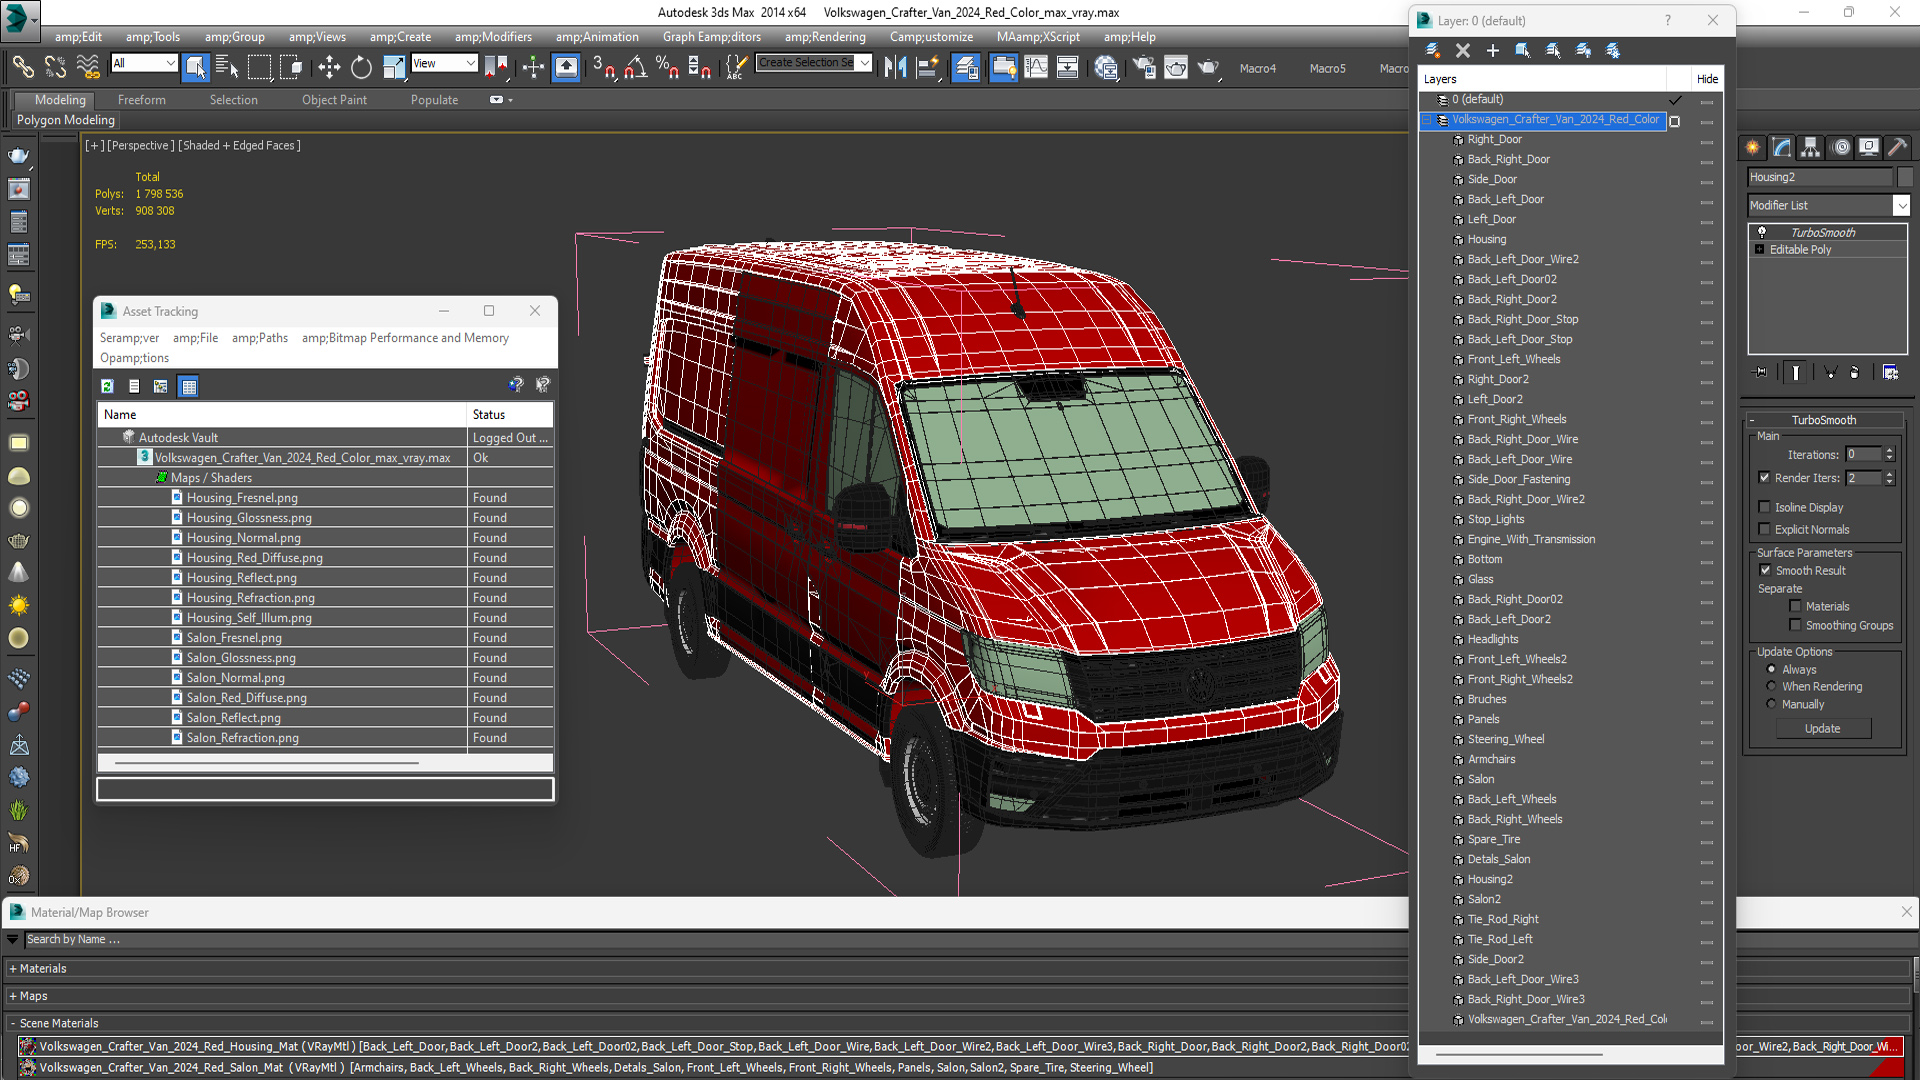Viewport: 1920px width, 1080px height.
Task: Open Select by Name dialog icon
Action: coord(227,67)
